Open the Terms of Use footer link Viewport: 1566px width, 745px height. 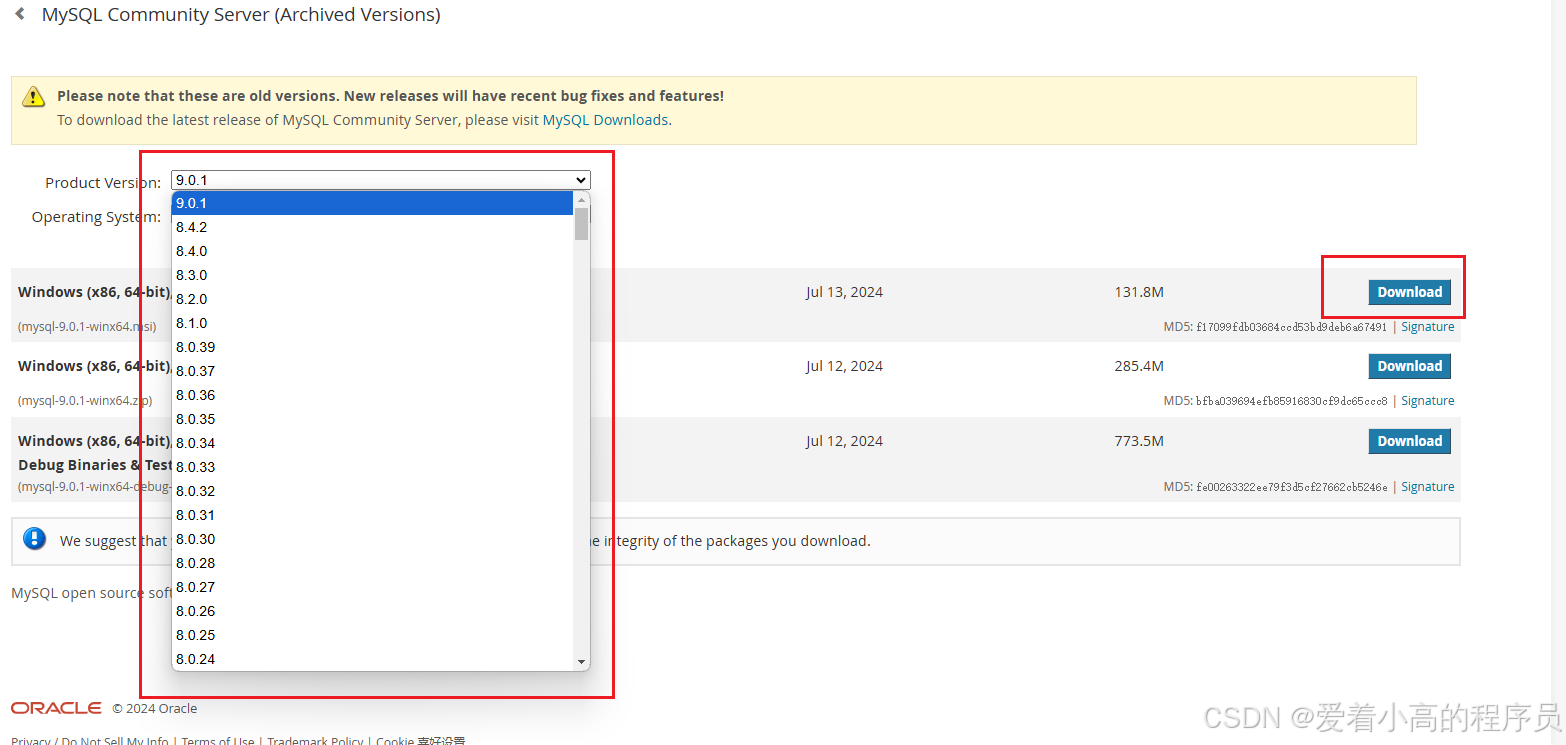coord(218,741)
